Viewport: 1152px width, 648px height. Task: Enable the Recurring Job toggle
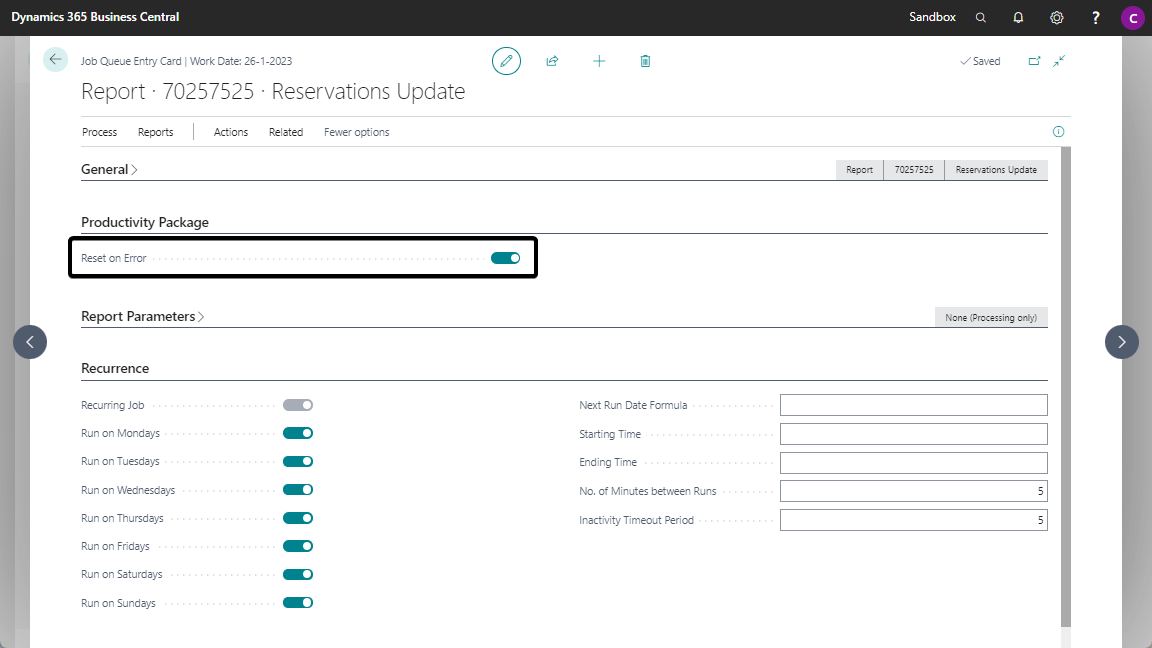coord(298,405)
